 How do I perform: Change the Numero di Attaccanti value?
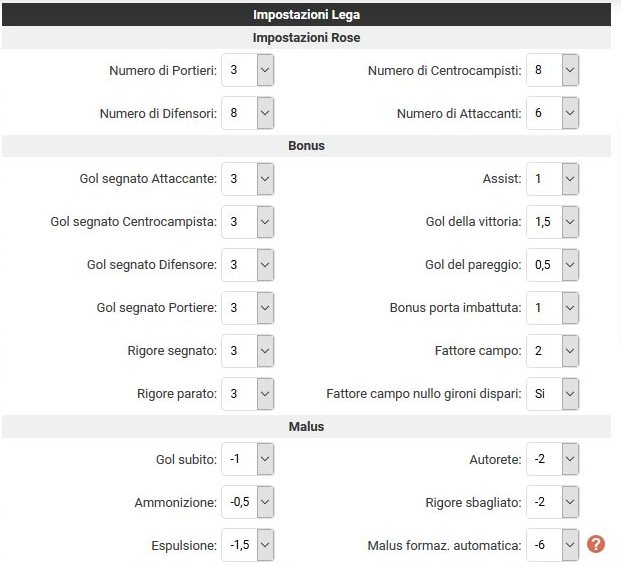coord(552,113)
